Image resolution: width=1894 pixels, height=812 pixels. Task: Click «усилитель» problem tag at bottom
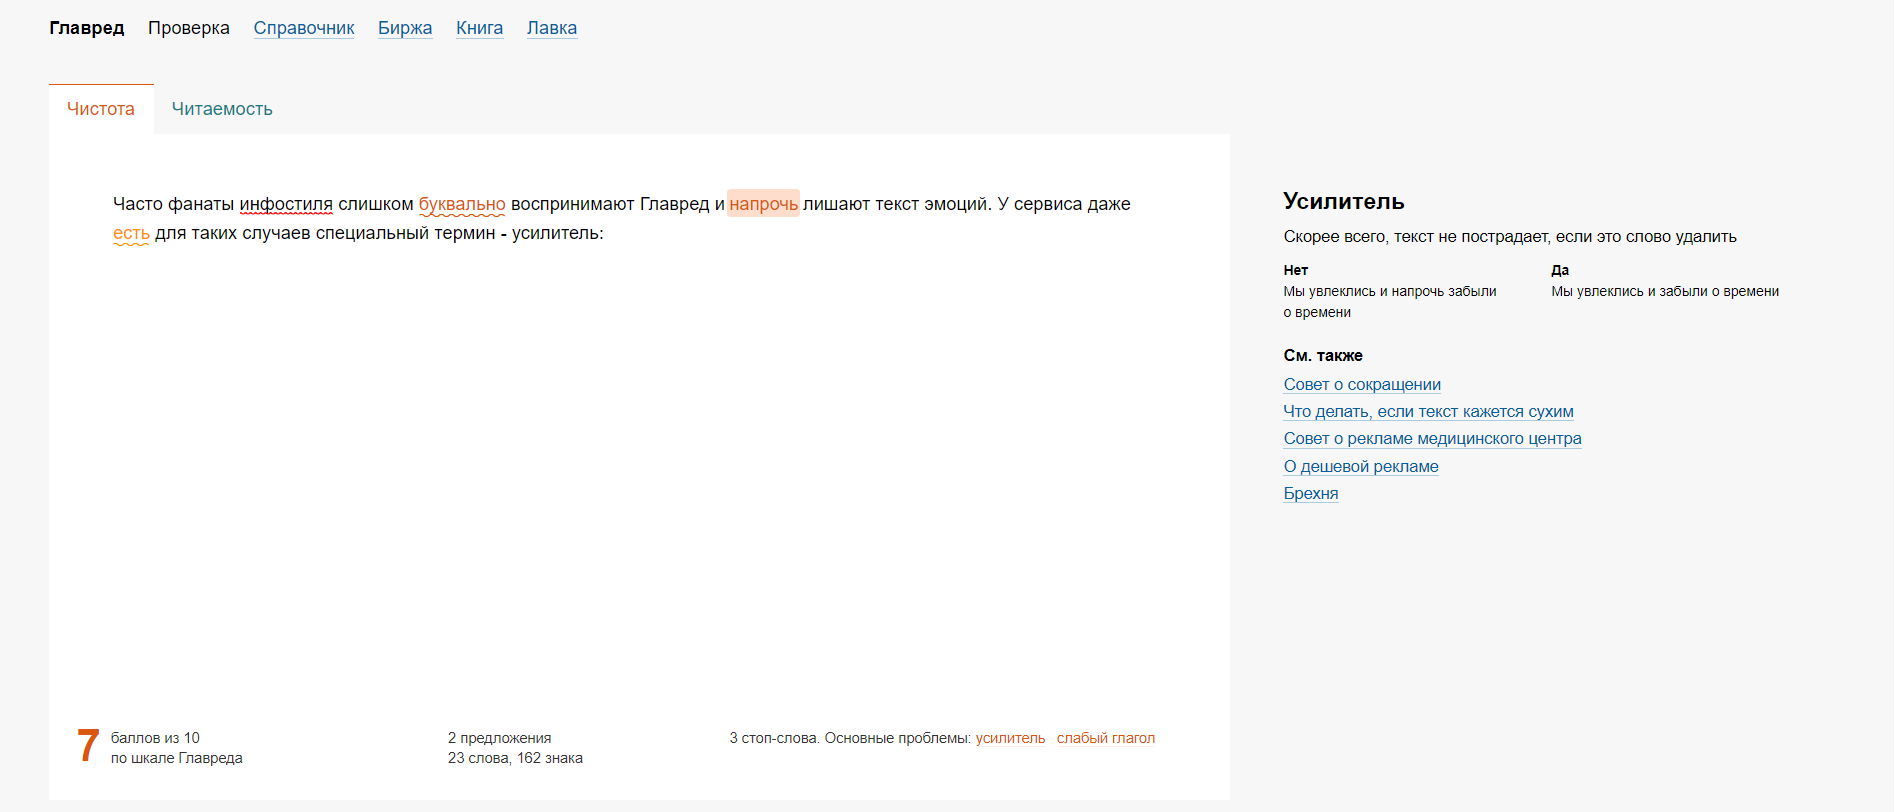pyautogui.click(x=1010, y=738)
